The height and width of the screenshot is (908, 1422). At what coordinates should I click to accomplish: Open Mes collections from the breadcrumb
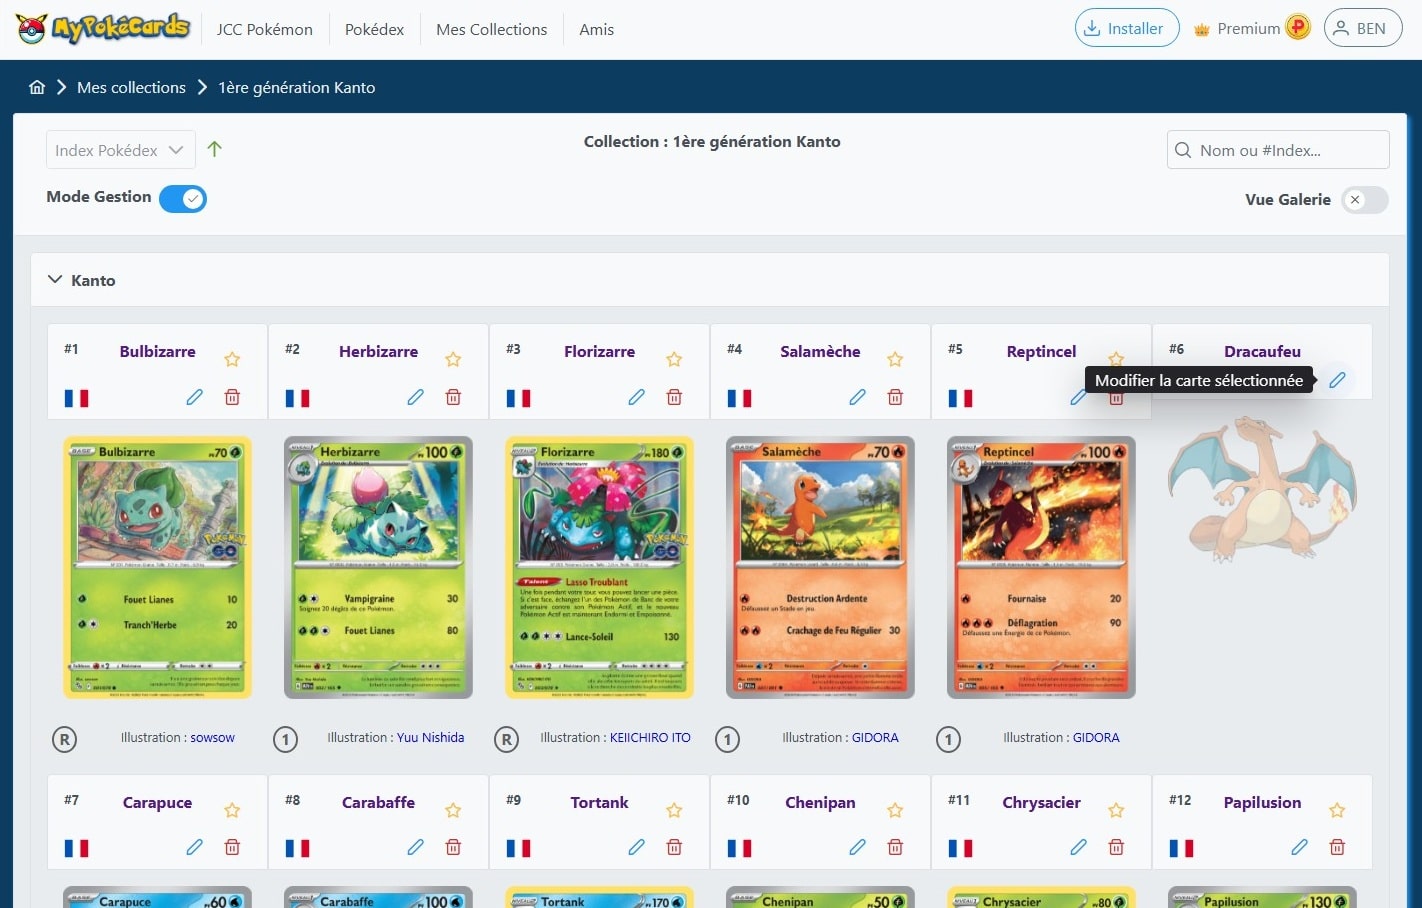[131, 87]
